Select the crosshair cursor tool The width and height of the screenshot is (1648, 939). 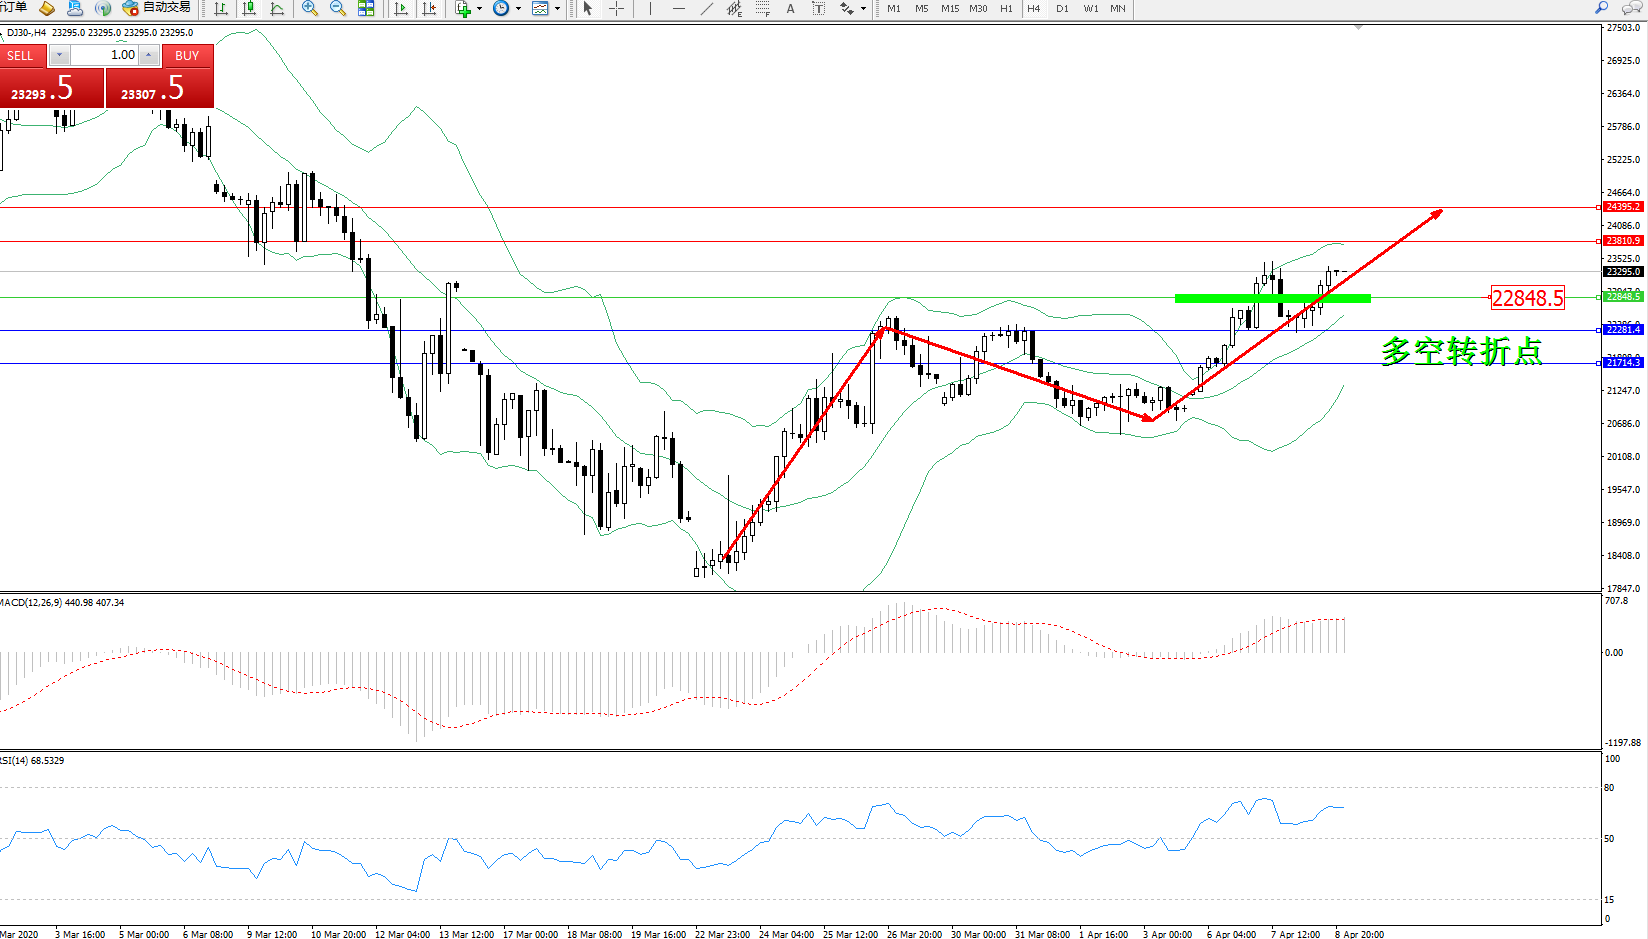617,8
